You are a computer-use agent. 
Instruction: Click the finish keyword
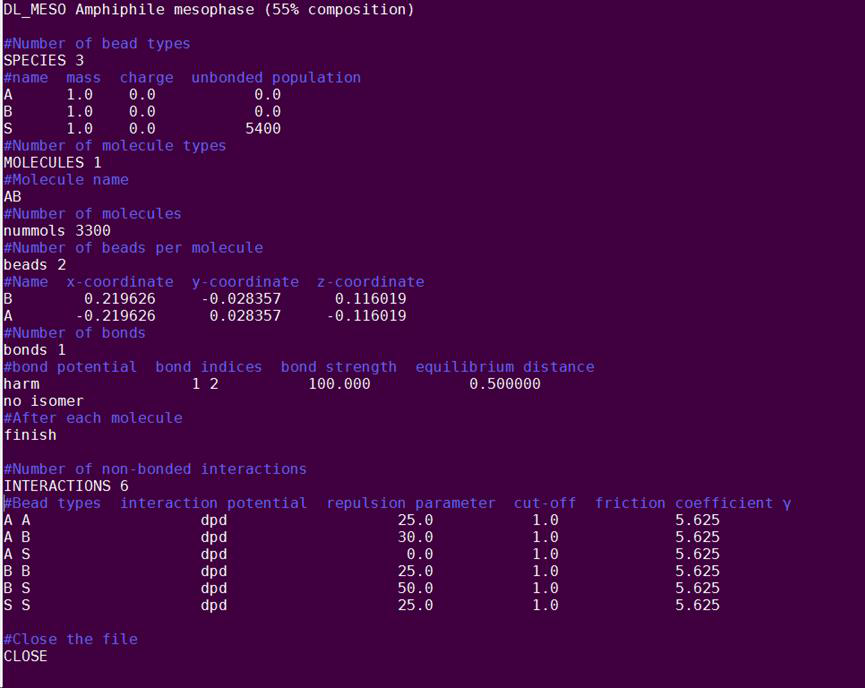[30, 435]
